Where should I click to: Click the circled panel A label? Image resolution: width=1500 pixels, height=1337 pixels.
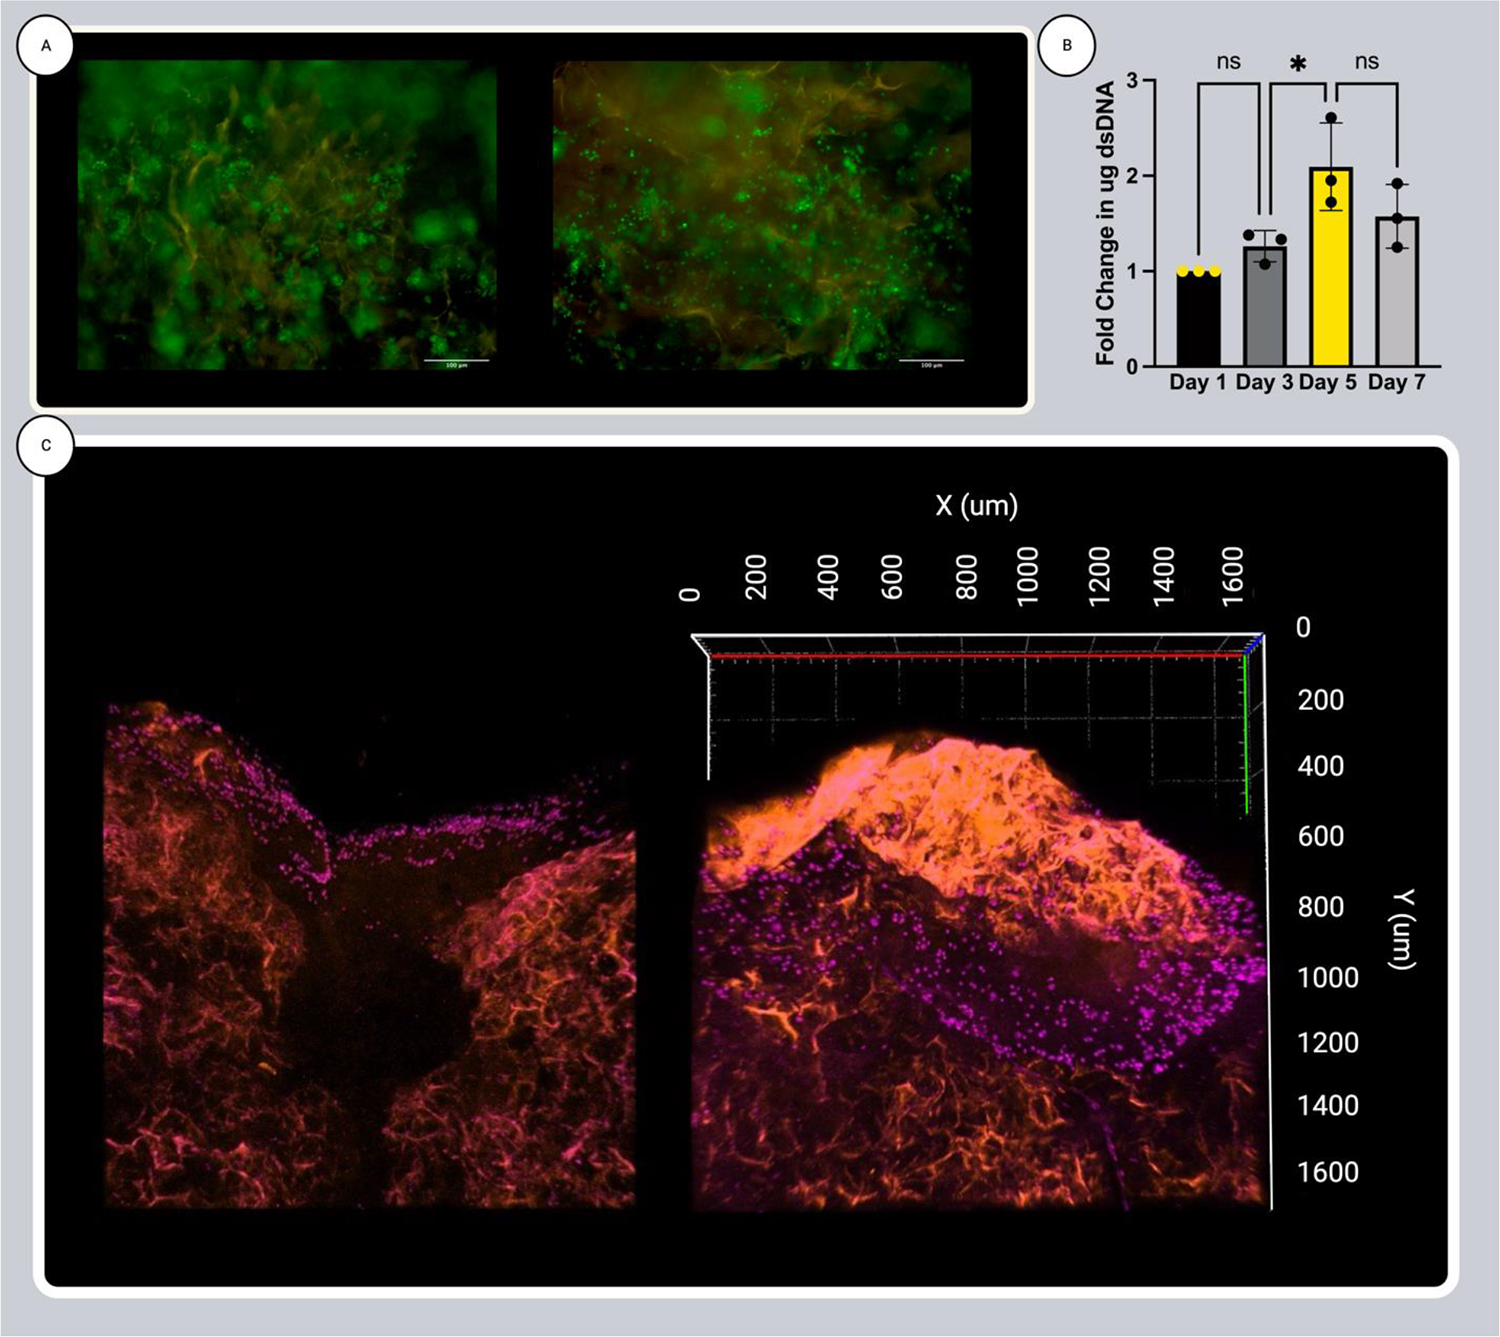[x=45, y=46]
